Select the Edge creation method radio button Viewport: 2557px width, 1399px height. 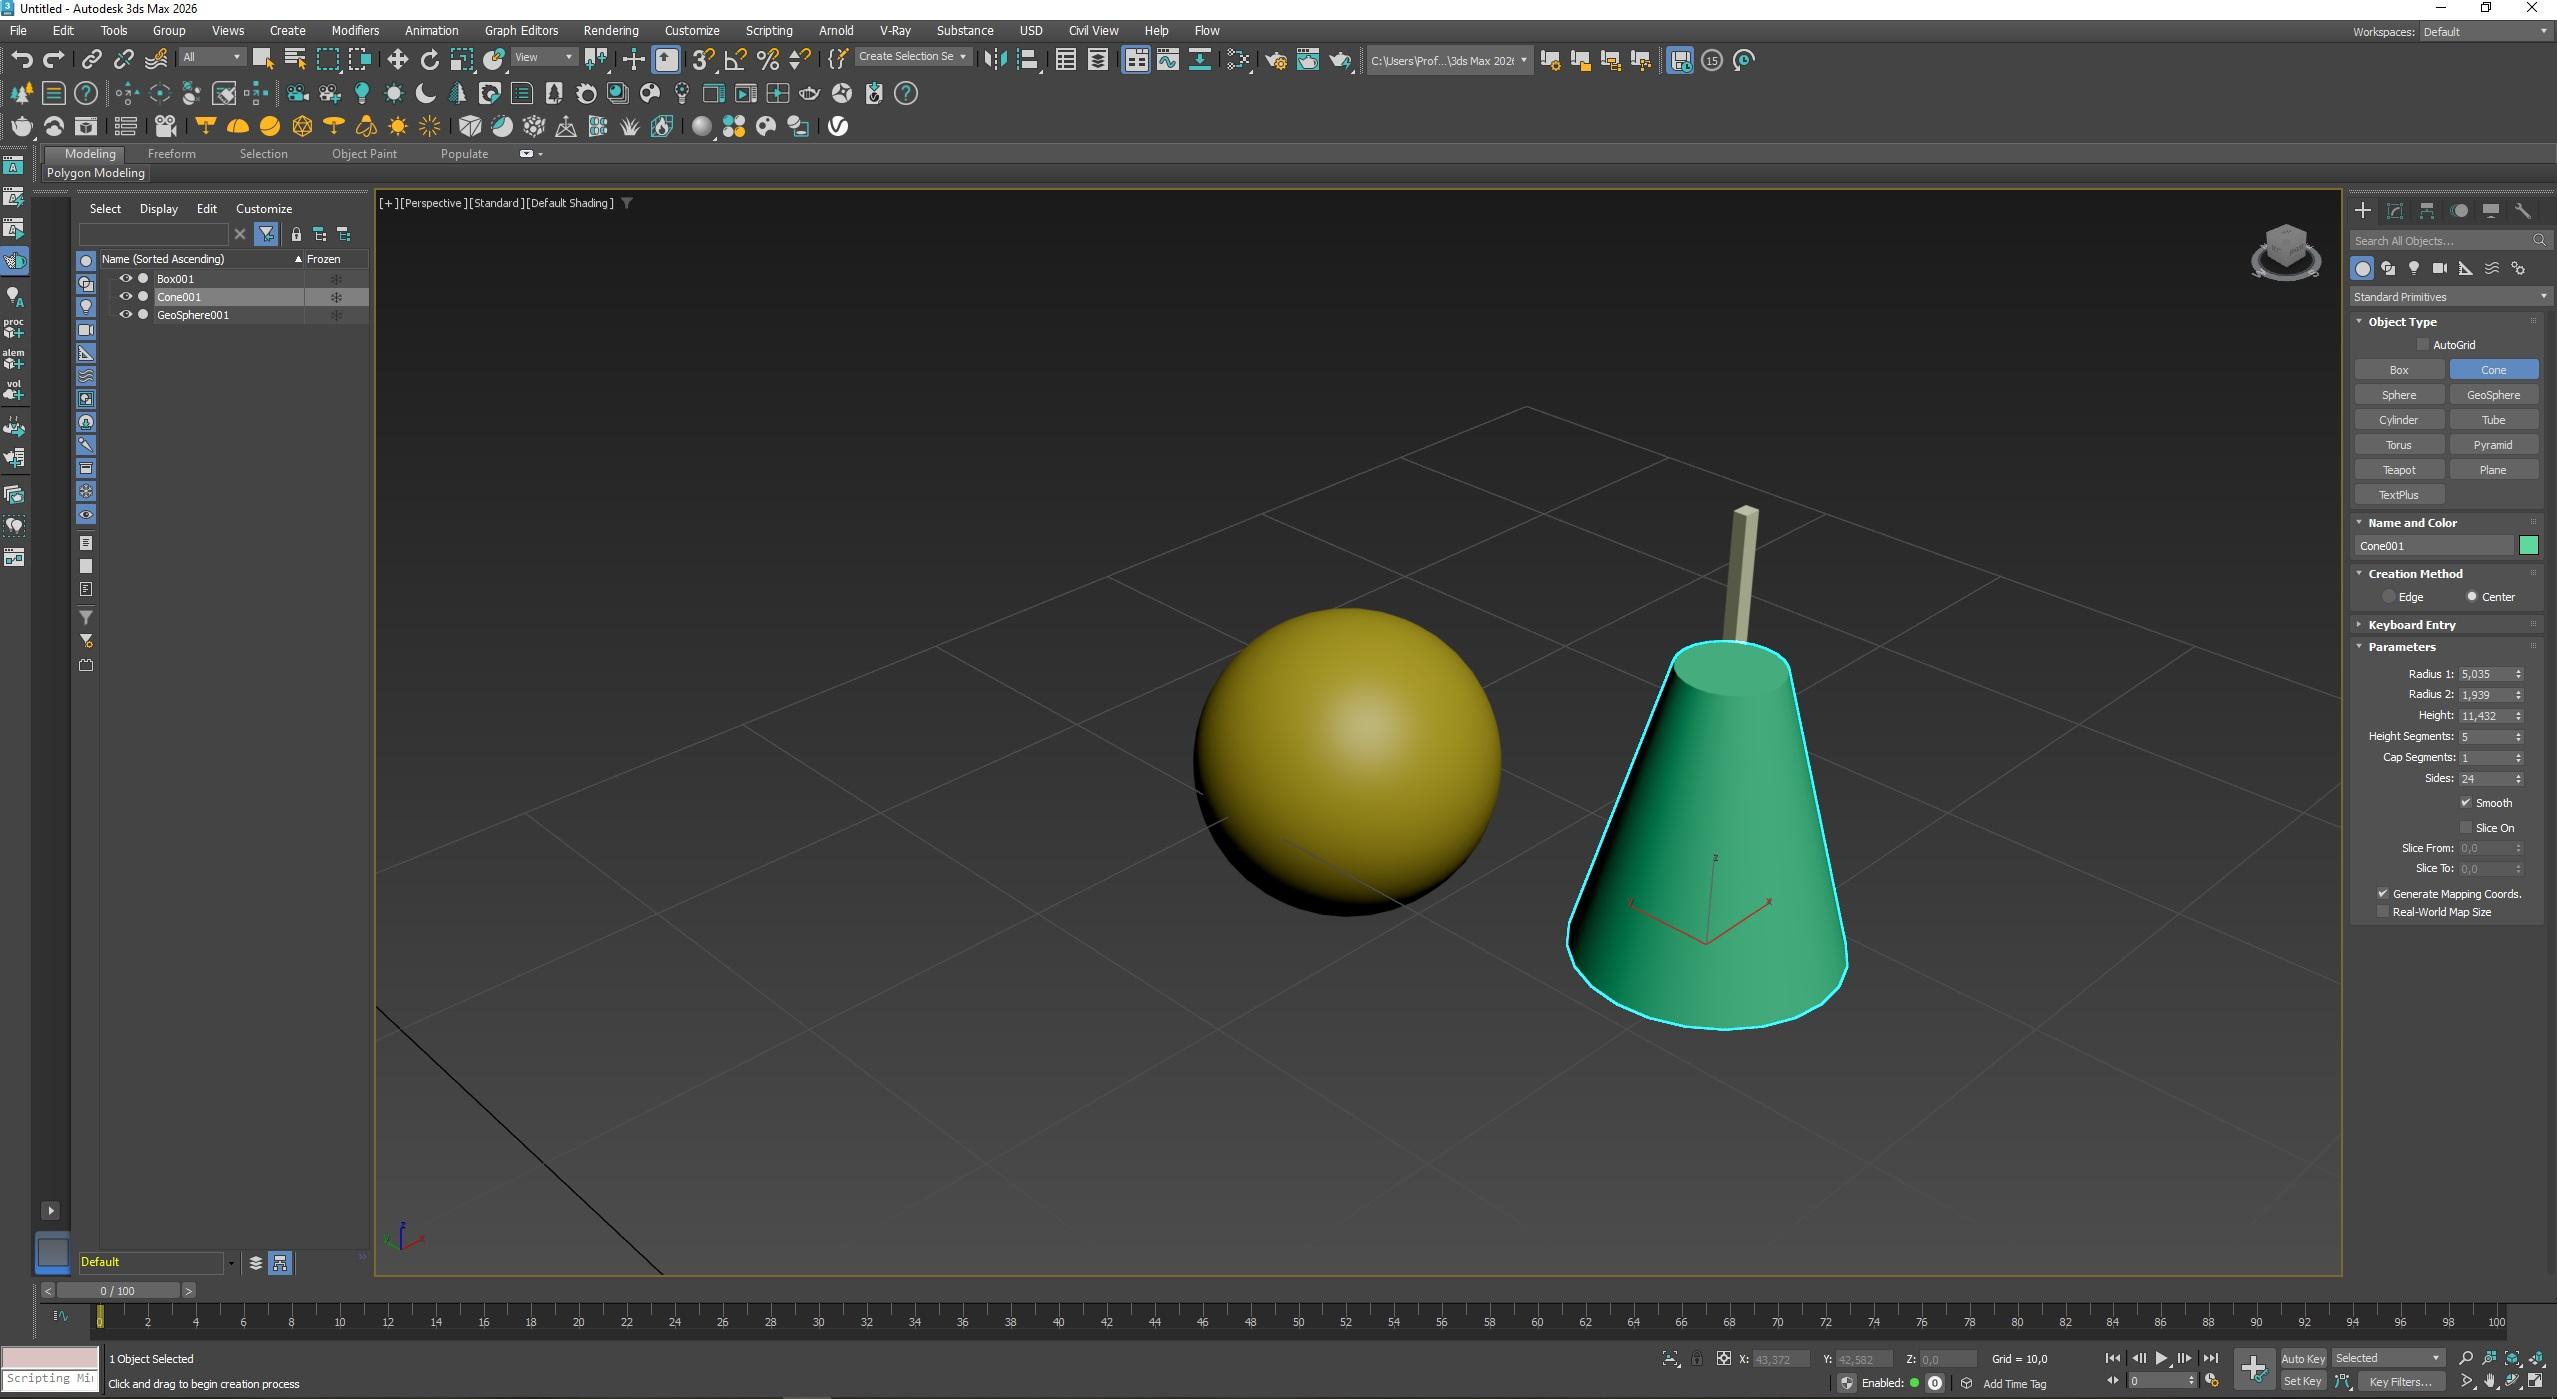pyautogui.click(x=2388, y=596)
